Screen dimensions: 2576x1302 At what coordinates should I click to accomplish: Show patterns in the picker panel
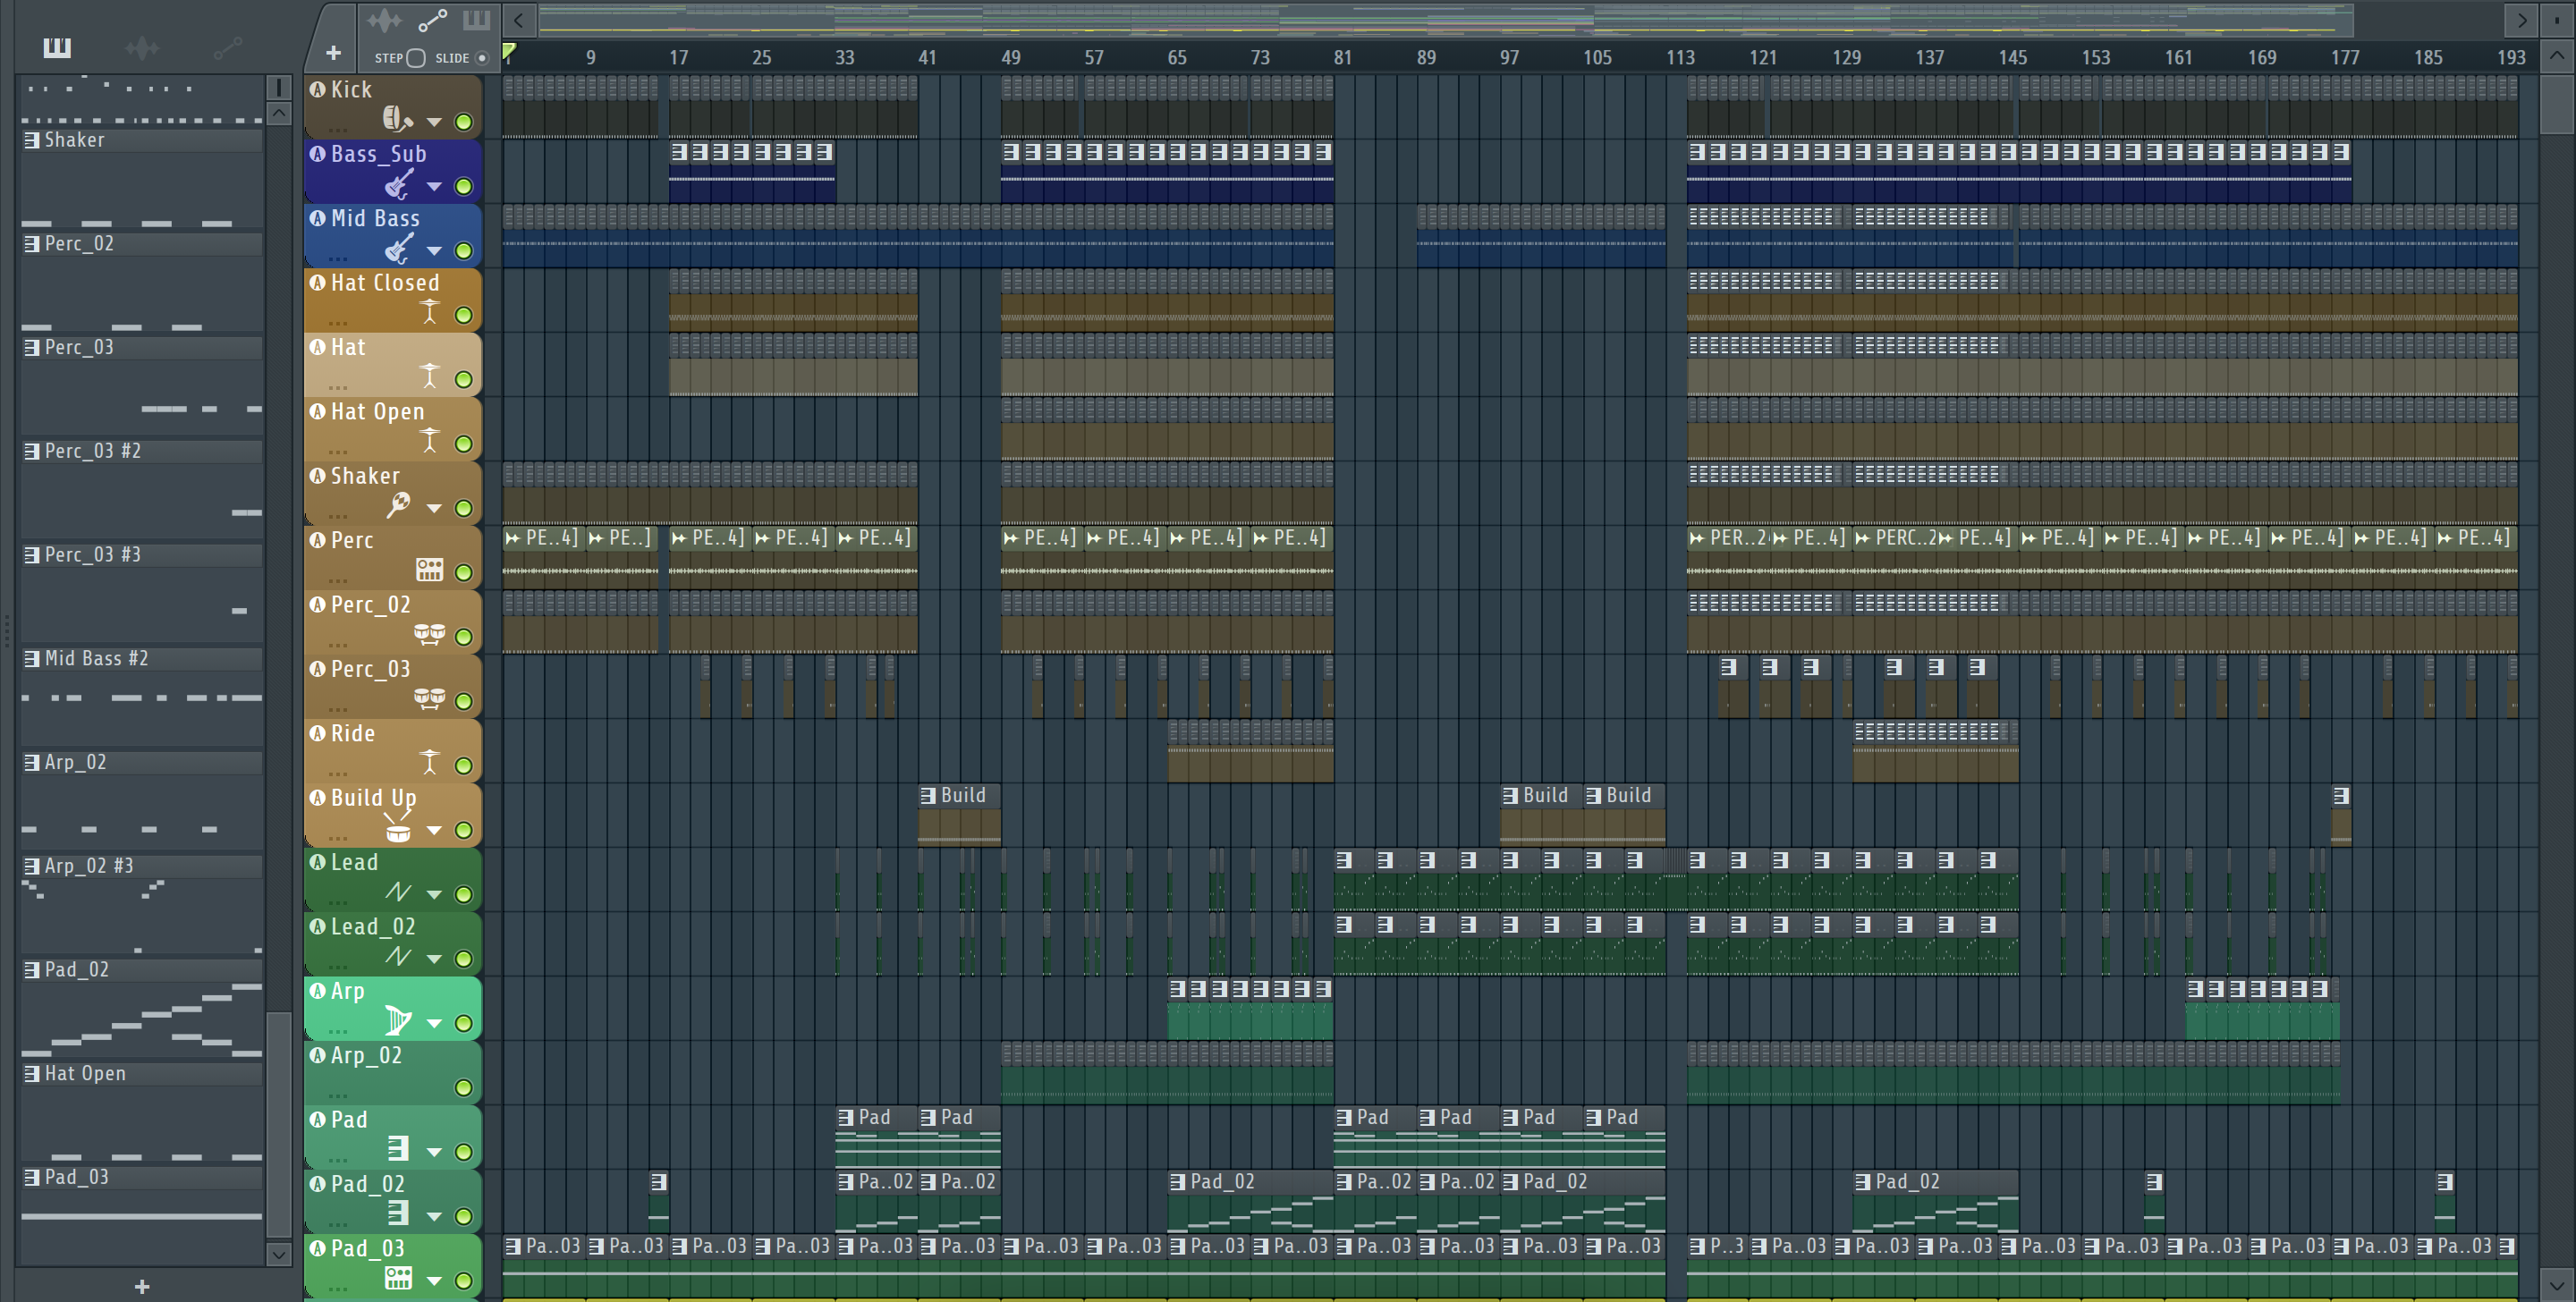click(57, 47)
